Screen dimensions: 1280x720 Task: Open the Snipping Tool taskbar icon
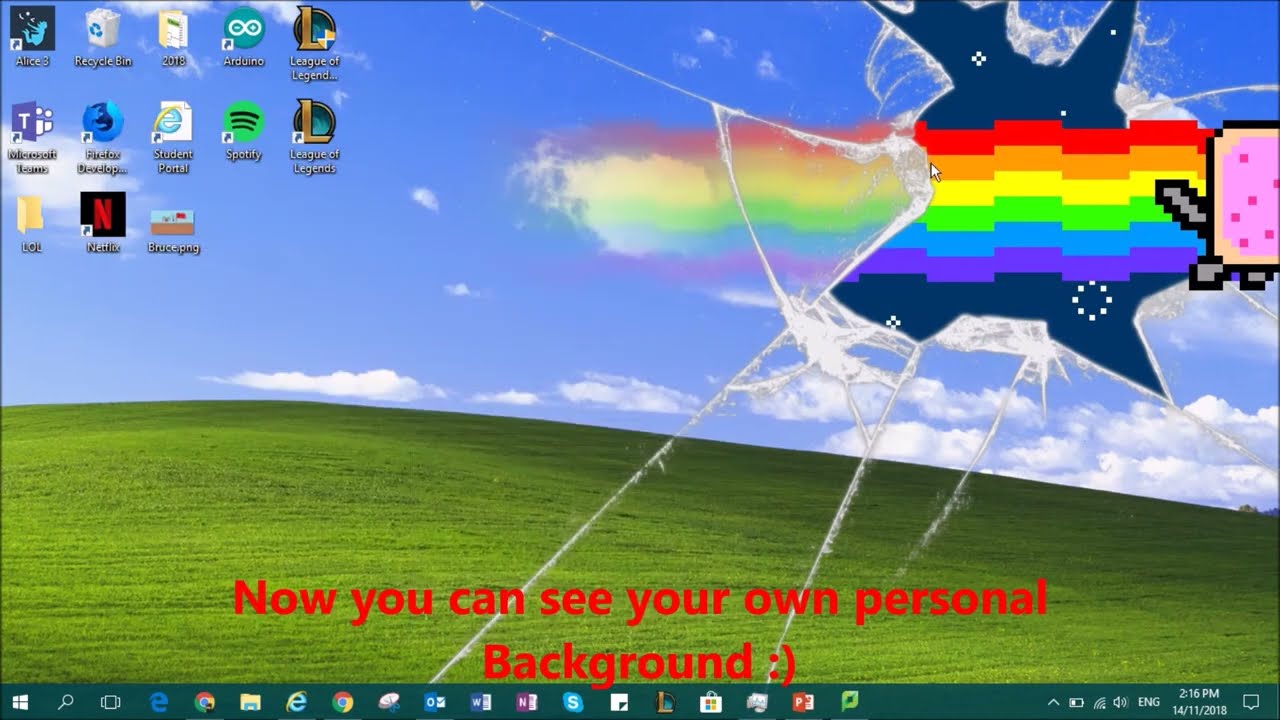click(389, 702)
